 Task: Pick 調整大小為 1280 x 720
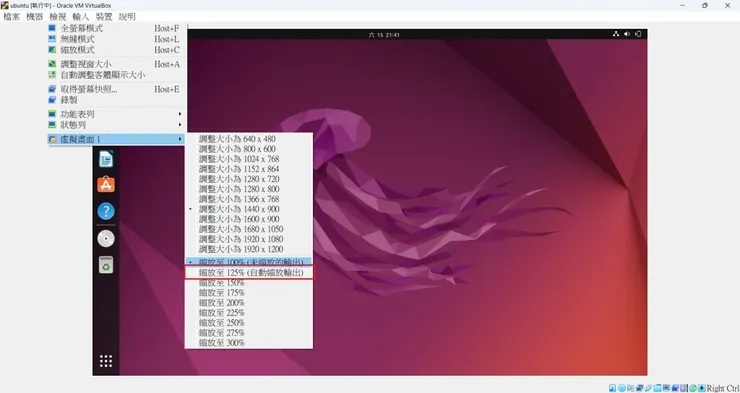[x=249, y=179]
